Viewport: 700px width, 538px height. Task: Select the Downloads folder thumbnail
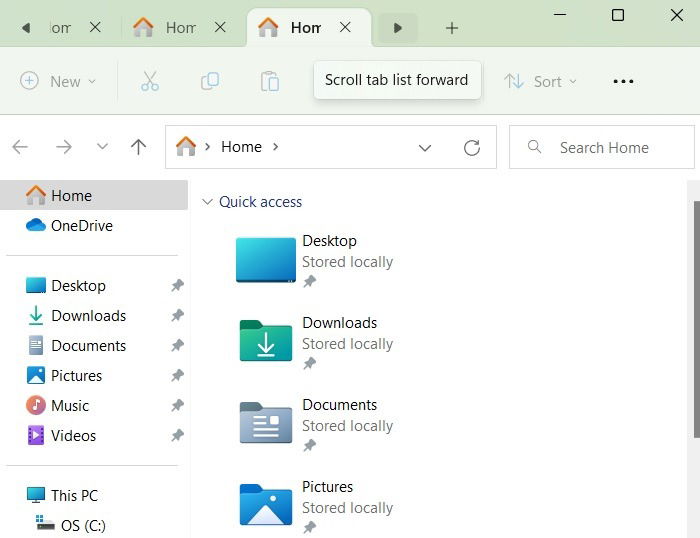click(266, 340)
